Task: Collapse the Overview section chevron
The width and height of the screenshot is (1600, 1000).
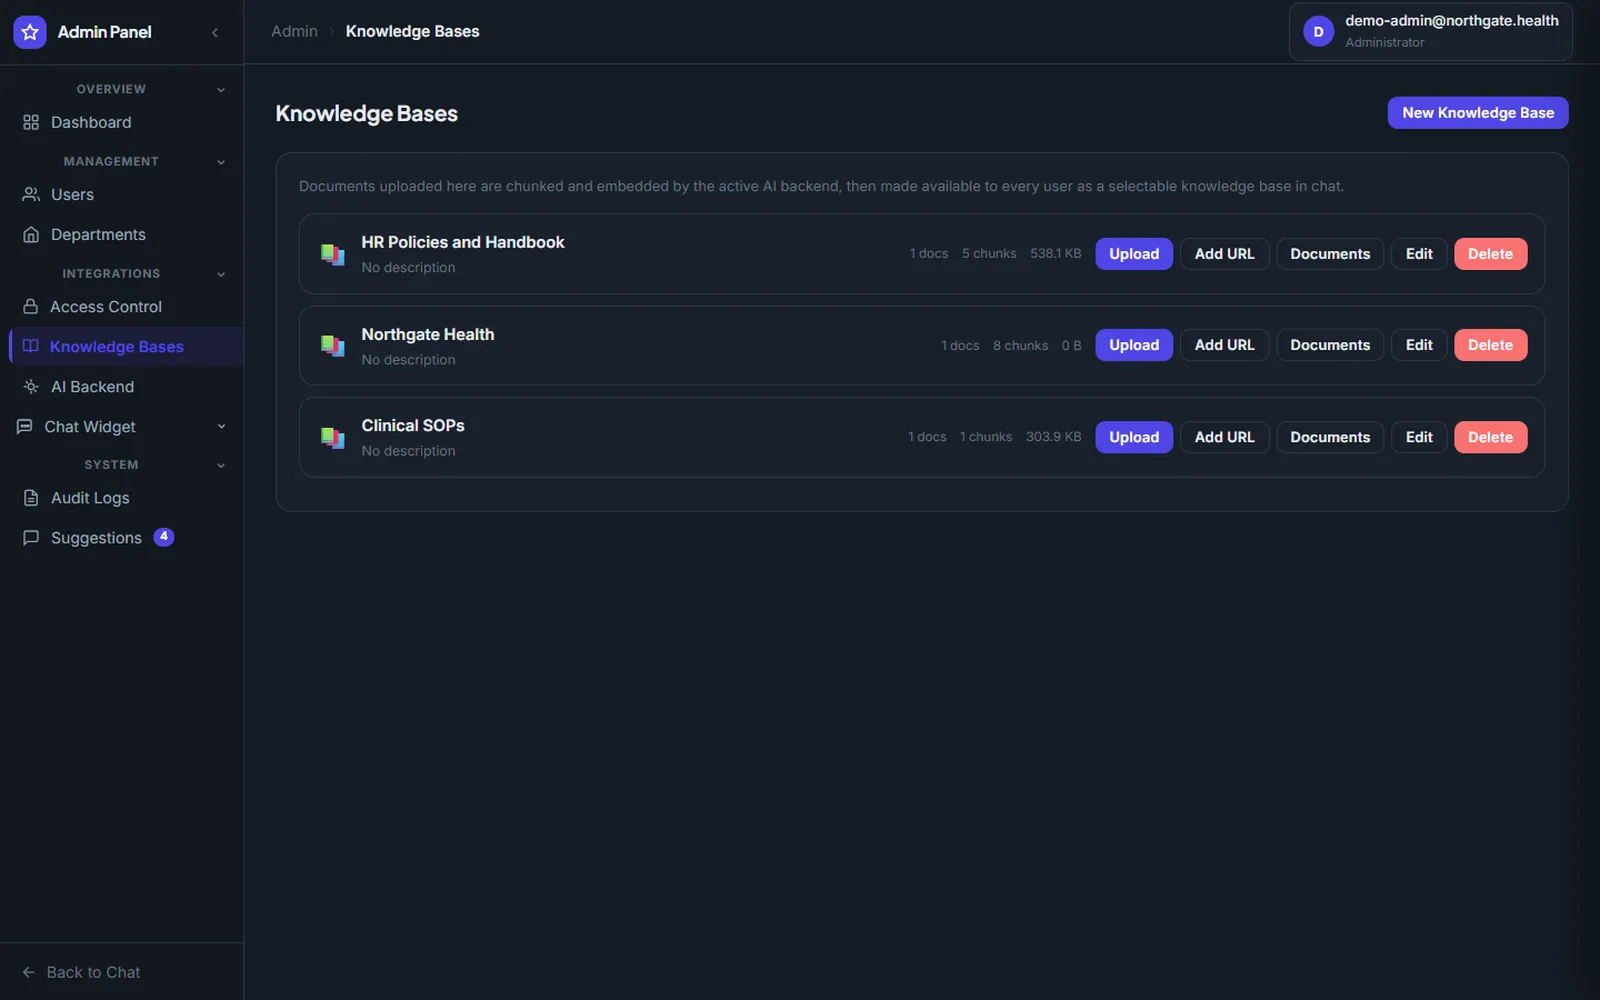Action: [221, 90]
